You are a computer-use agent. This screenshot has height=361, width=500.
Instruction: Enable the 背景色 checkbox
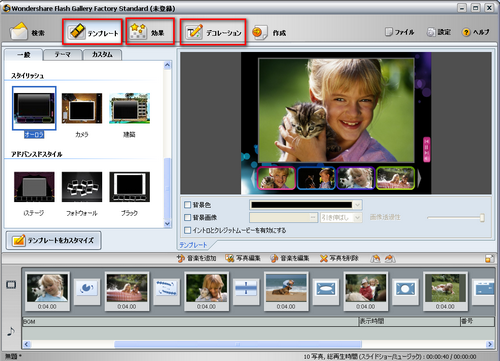pos(188,204)
